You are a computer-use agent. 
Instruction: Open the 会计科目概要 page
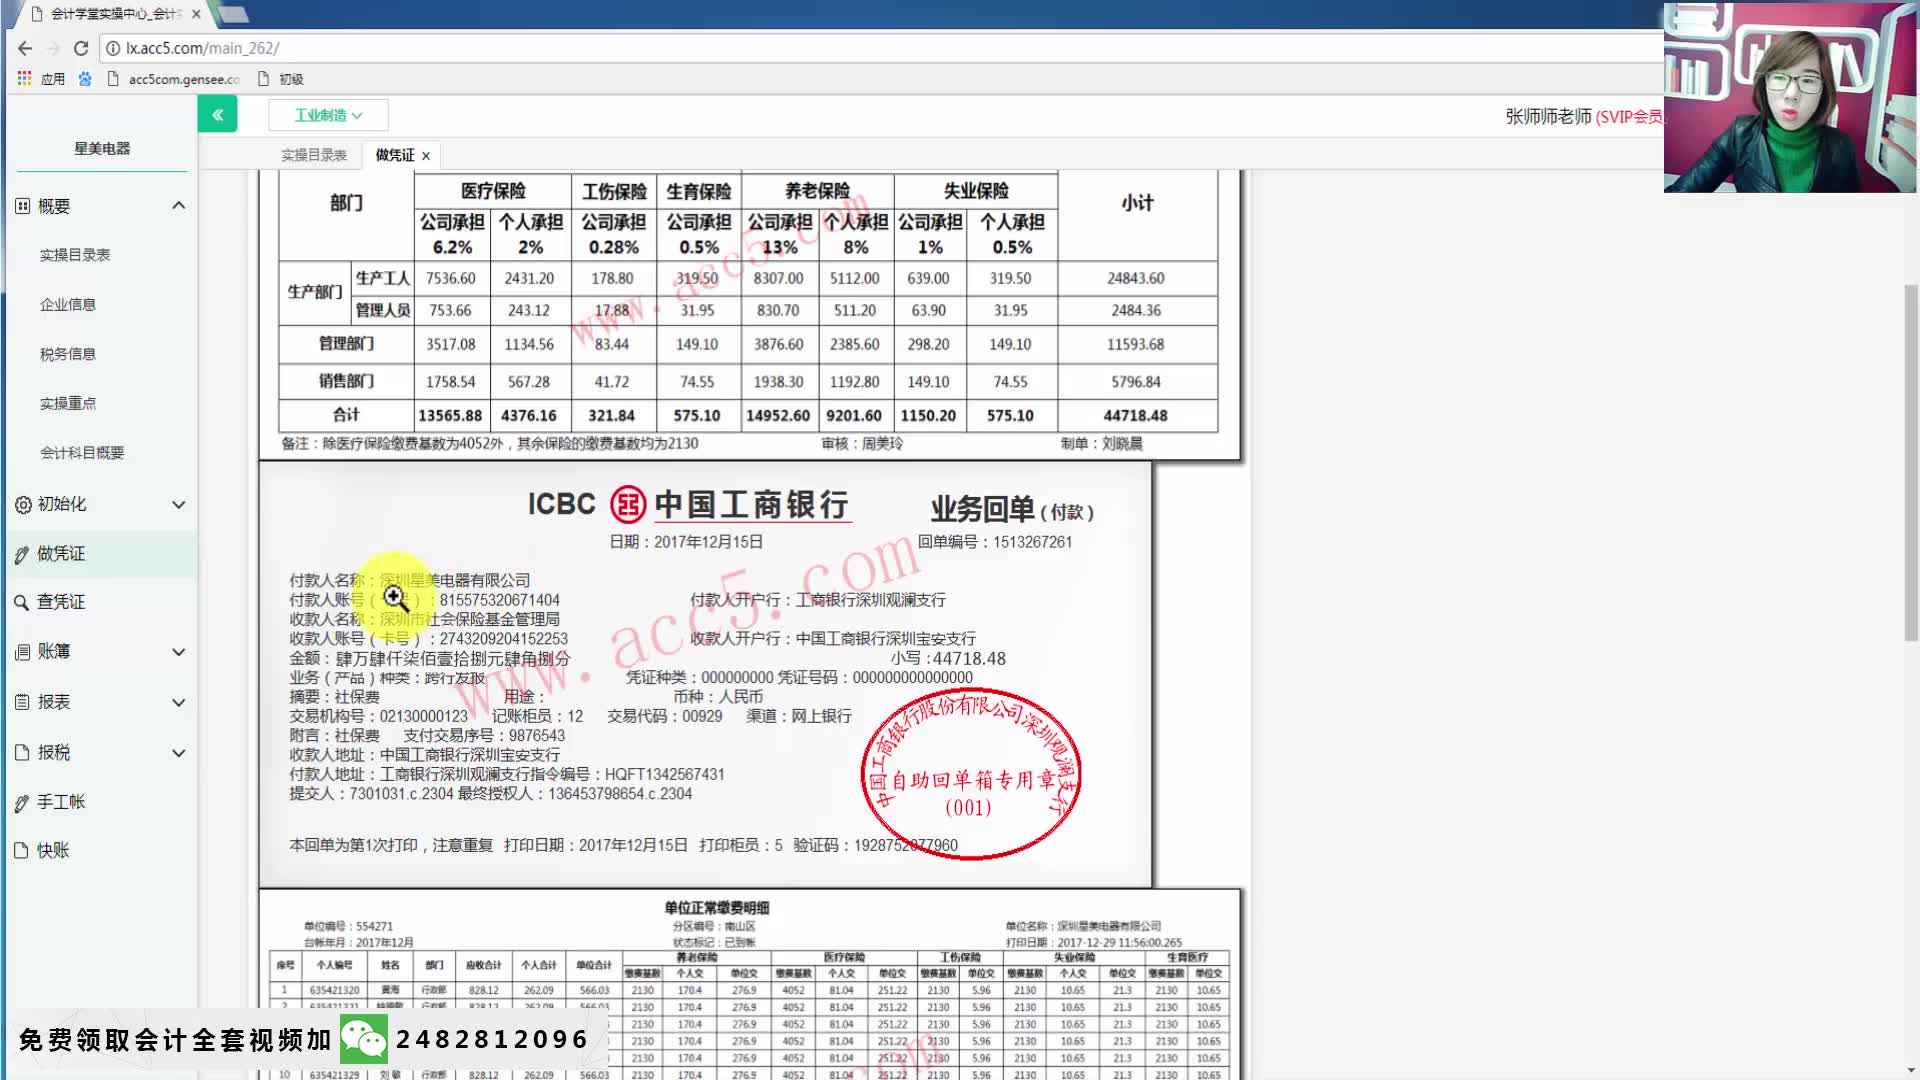(82, 452)
